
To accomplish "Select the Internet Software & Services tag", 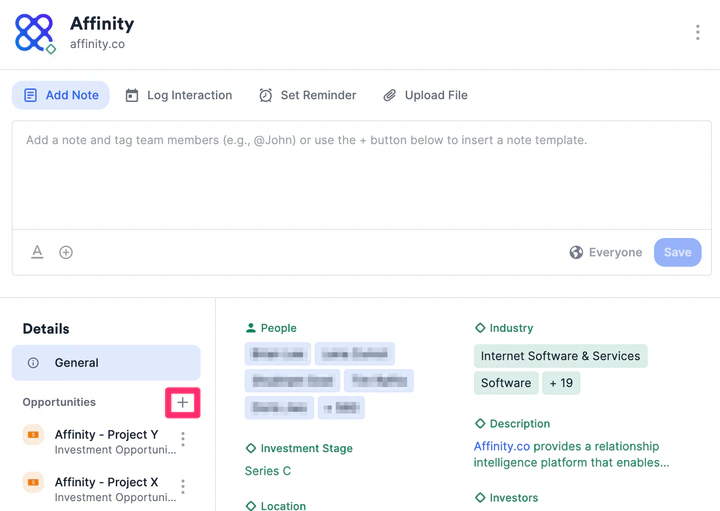I will pyautogui.click(x=561, y=356).
